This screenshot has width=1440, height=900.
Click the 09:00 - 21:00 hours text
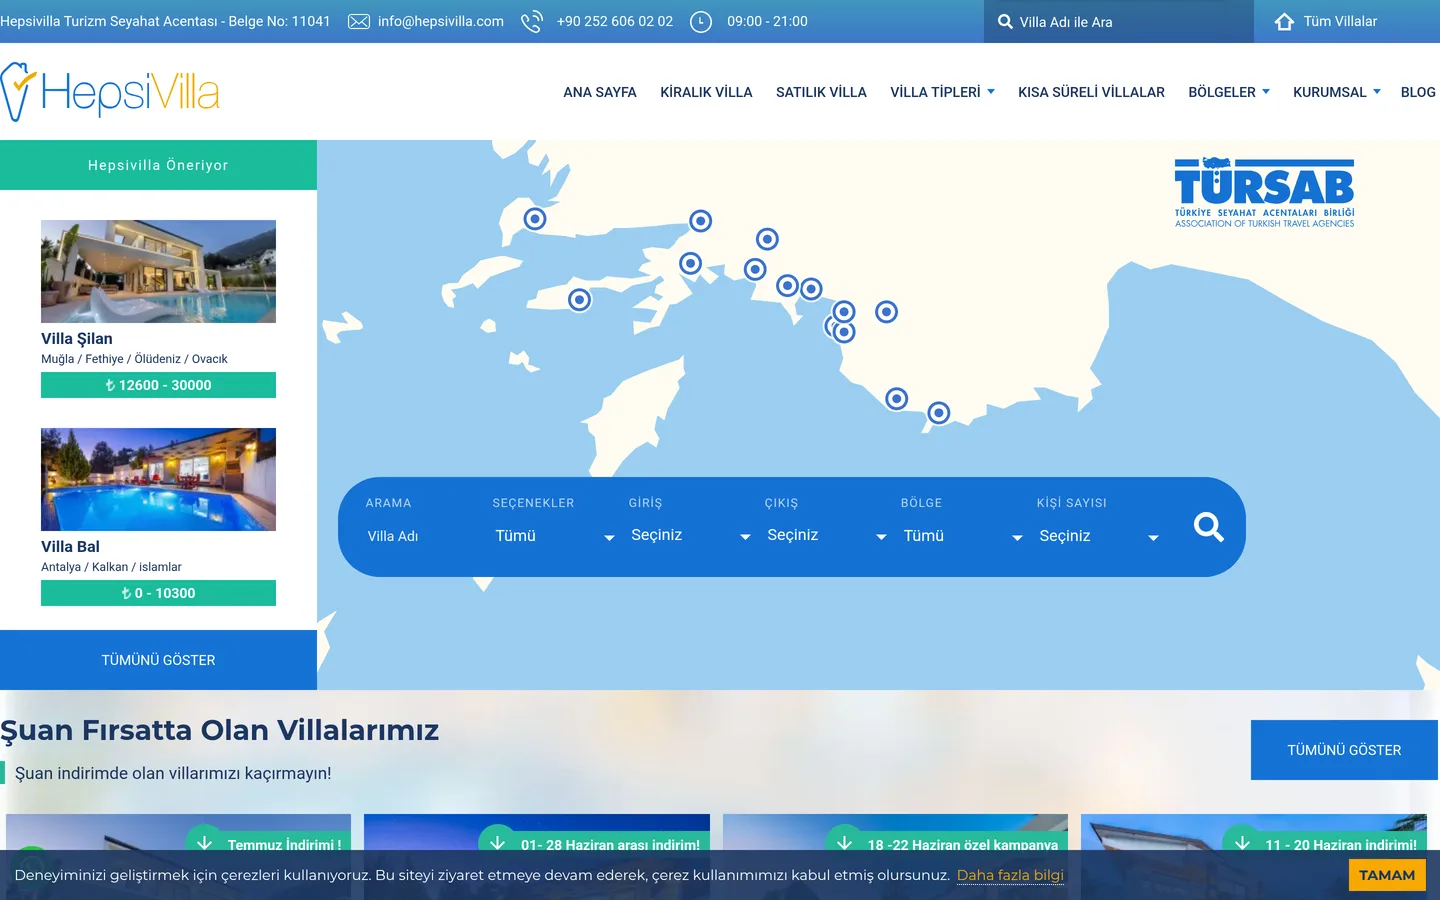[767, 21]
